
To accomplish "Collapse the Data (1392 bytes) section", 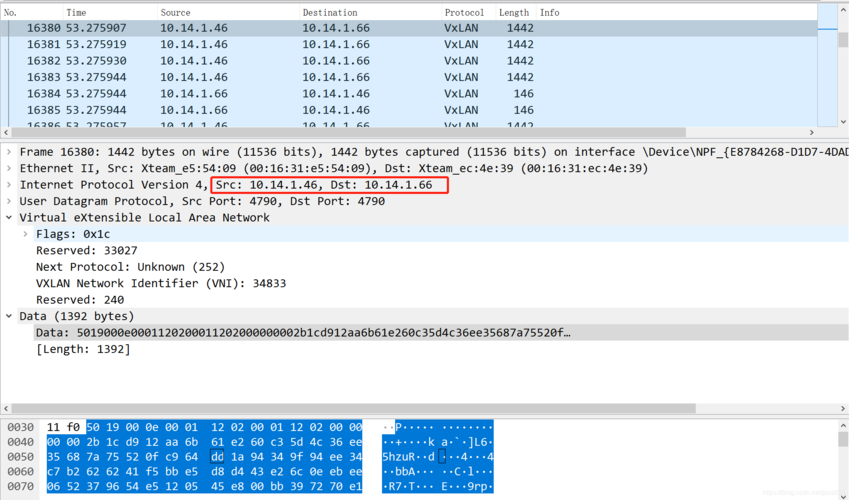I will [x=9, y=316].
